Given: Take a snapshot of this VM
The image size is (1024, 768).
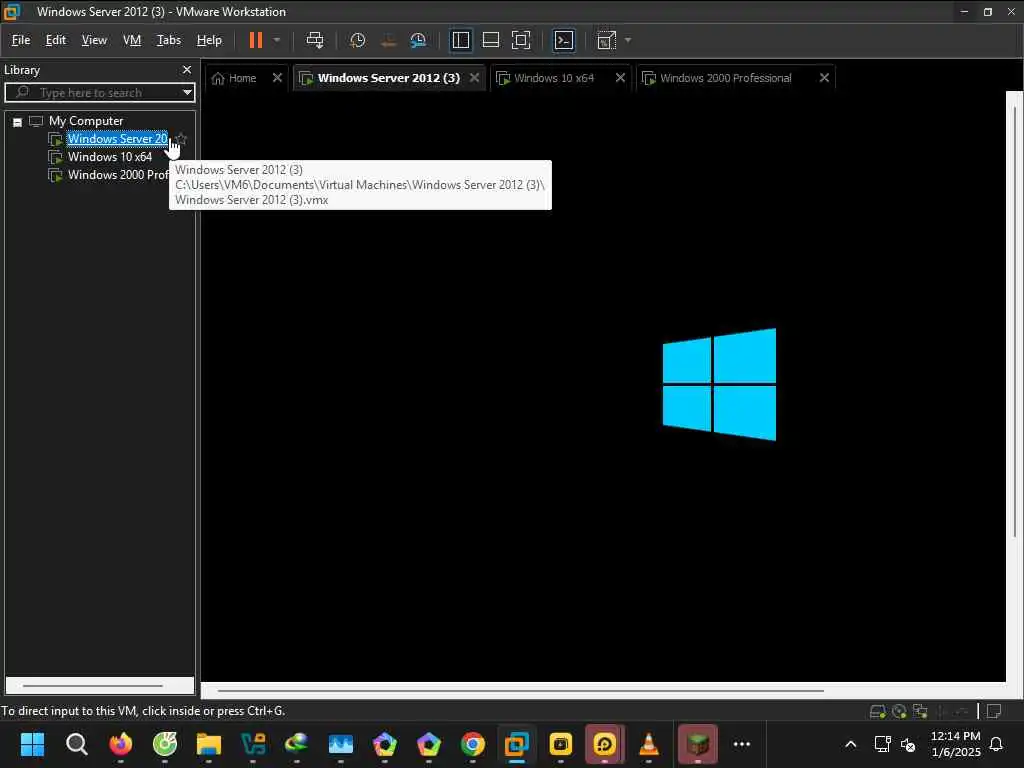Looking at the screenshot, I should tap(358, 40).
